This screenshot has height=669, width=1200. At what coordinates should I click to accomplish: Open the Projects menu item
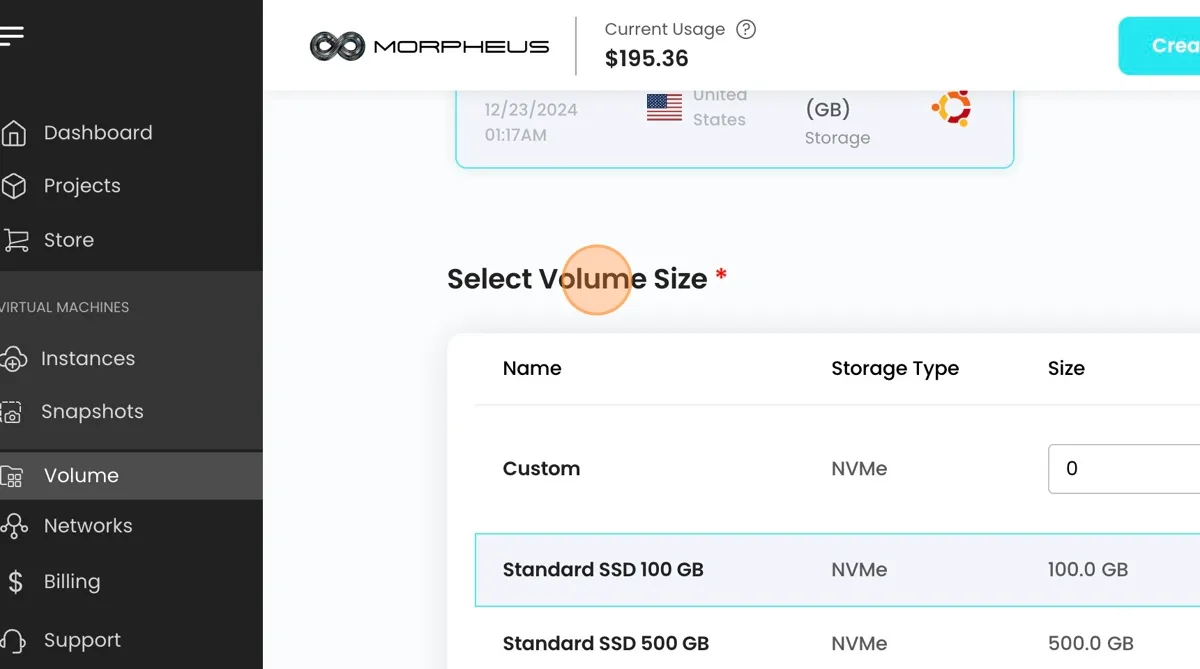click(x=82, y=186)
